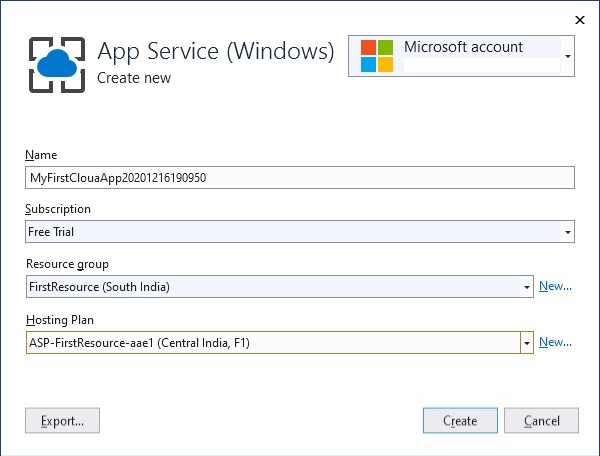Viewport: 600px width, 456px height.
Task: Cancel the App Service creation
Action: 541,421
